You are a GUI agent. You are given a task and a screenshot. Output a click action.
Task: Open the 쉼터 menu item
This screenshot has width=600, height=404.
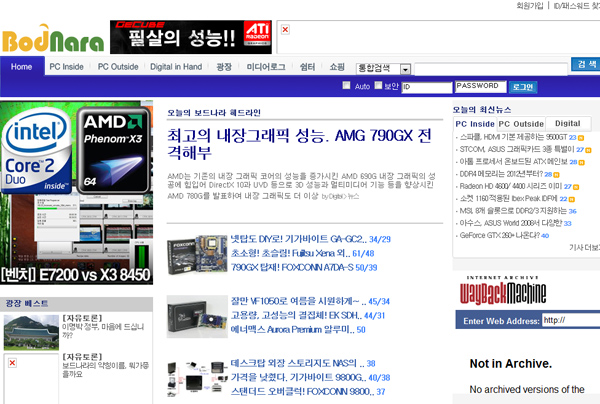coord(307,67)
